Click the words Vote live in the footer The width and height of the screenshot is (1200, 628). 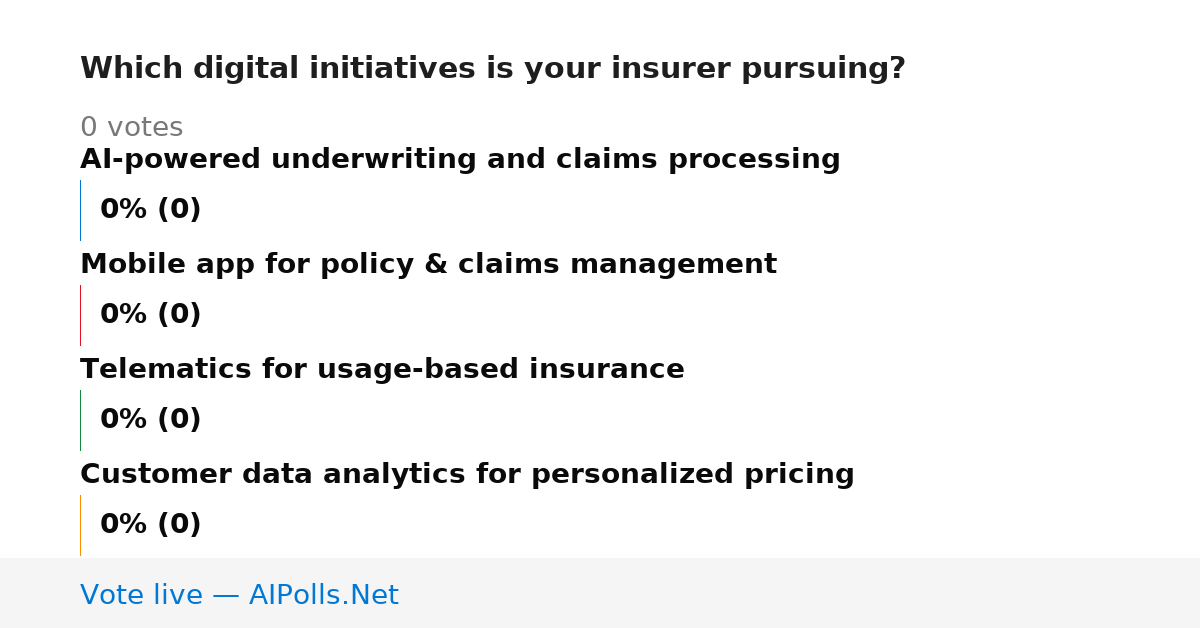(x=141, y=595)
